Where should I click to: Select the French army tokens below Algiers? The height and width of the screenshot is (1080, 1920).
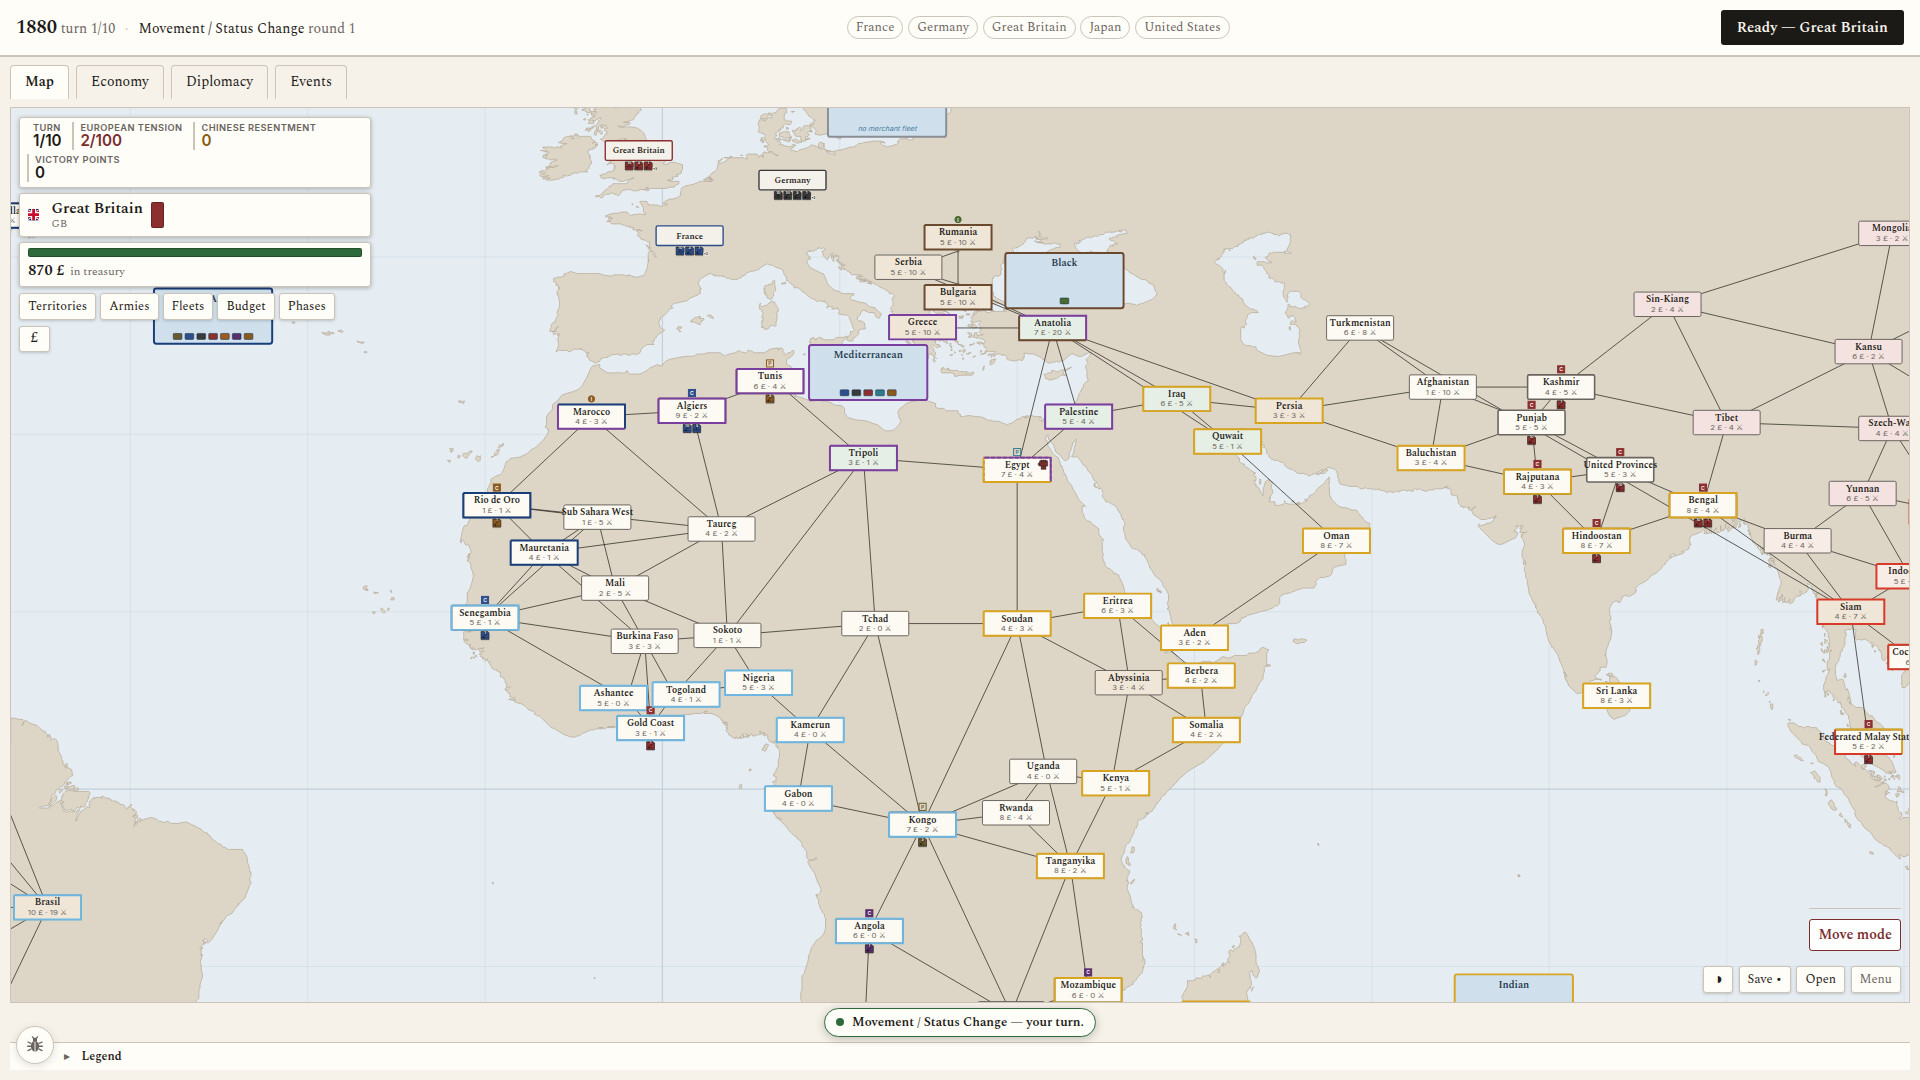(692, 428)
